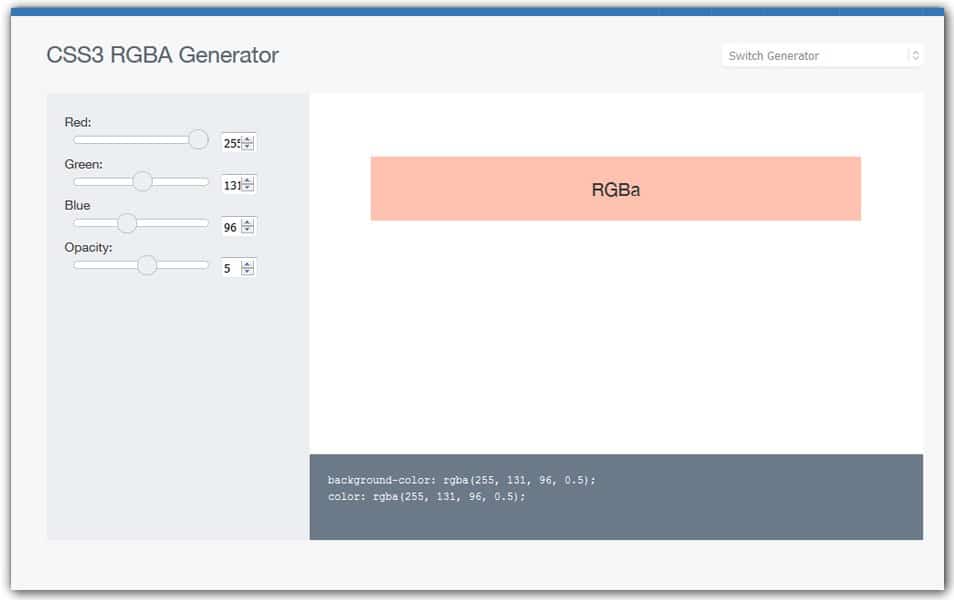Click the Red value decrement arrow

(247, 145)
